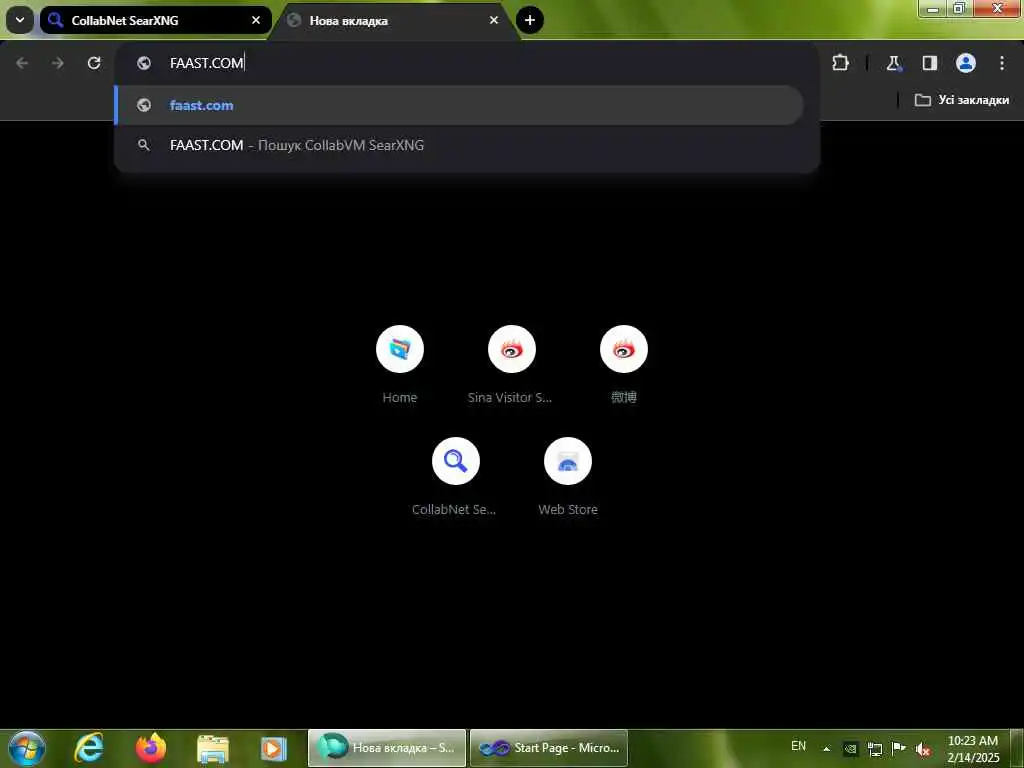
Task: Click the Show desktop strip
Action: tap(1017, 748)
